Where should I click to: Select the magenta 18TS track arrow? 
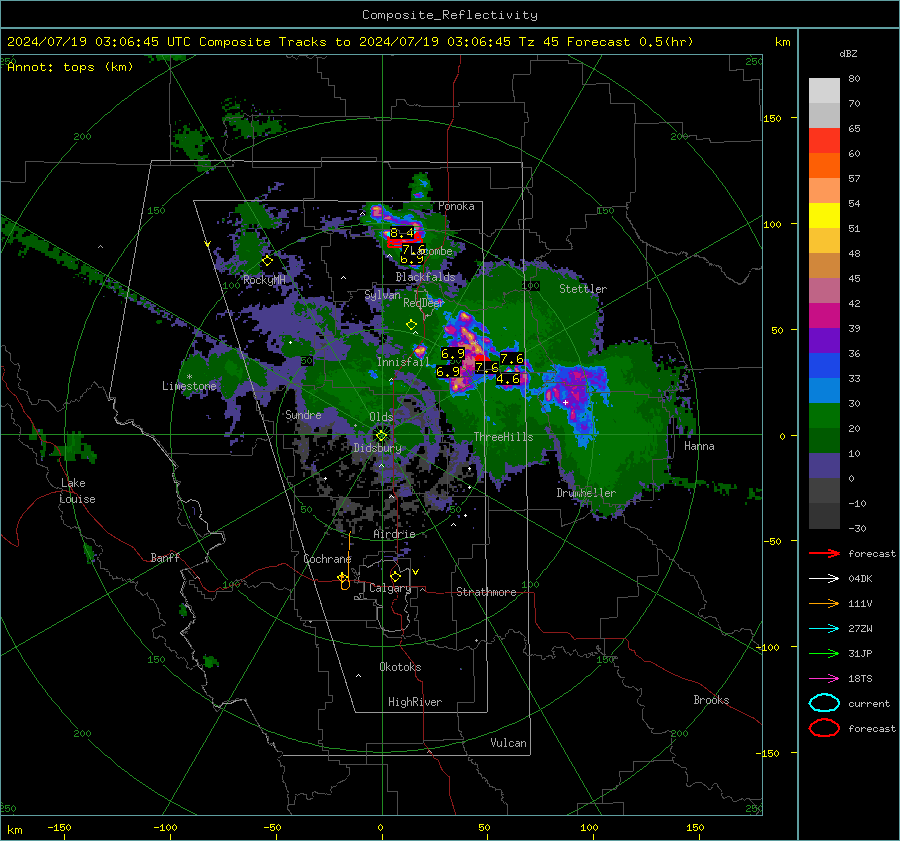point(824,679)
